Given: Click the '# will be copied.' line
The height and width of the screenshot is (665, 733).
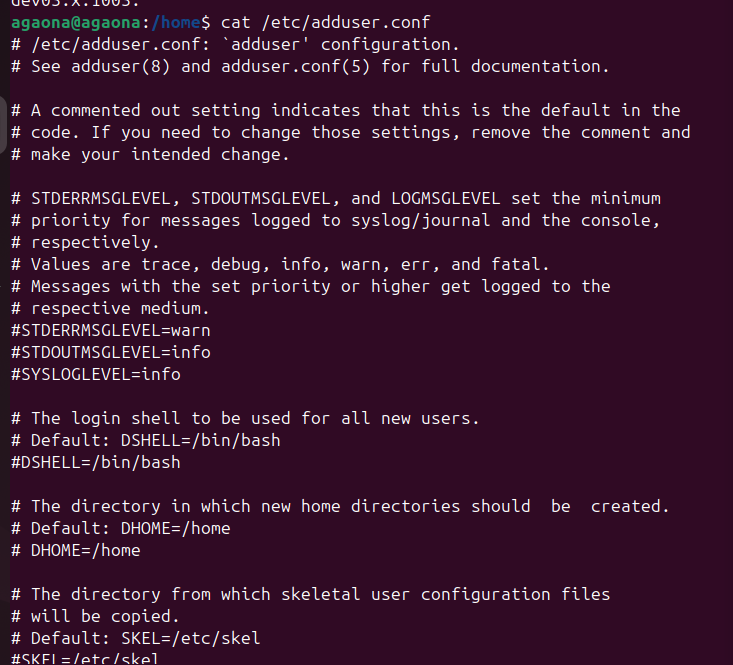Looking at the screenshot, I should [x=96, y=616].
